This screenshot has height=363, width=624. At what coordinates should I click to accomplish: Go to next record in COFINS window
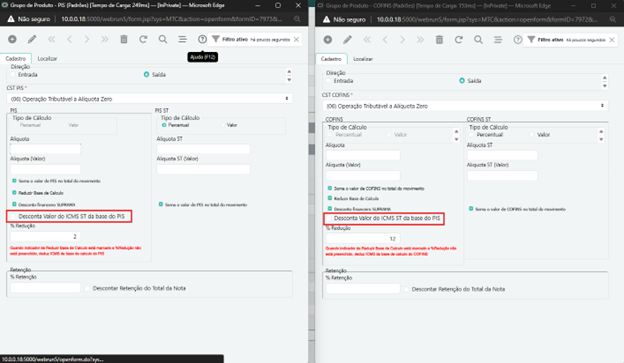click(x=402, y=39)
